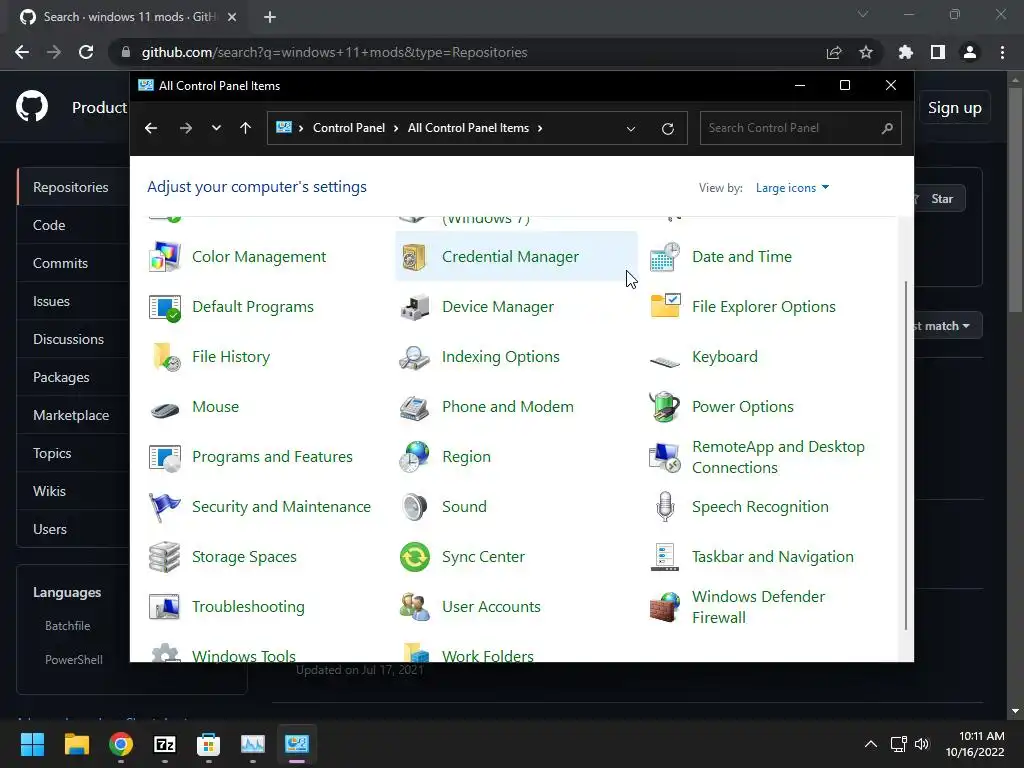Expand the chevron after All Control Panel Items
This screenshot has width=1024, height=768.
point(540,128)
